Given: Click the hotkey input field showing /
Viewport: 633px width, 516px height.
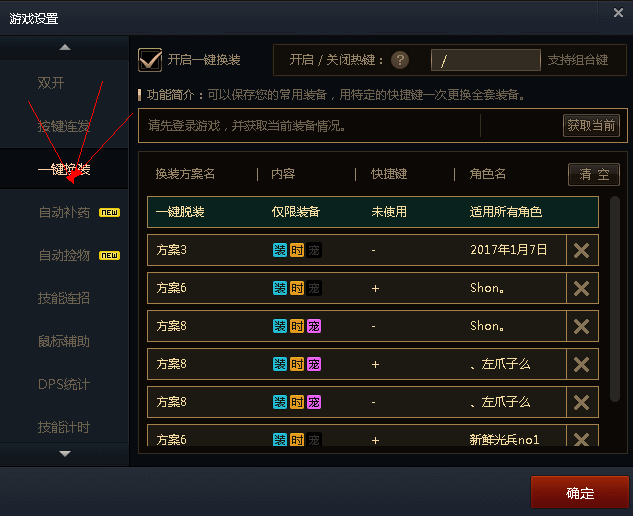Looking at the screenshot, I should pyautogui.click(x=486, y=60).
